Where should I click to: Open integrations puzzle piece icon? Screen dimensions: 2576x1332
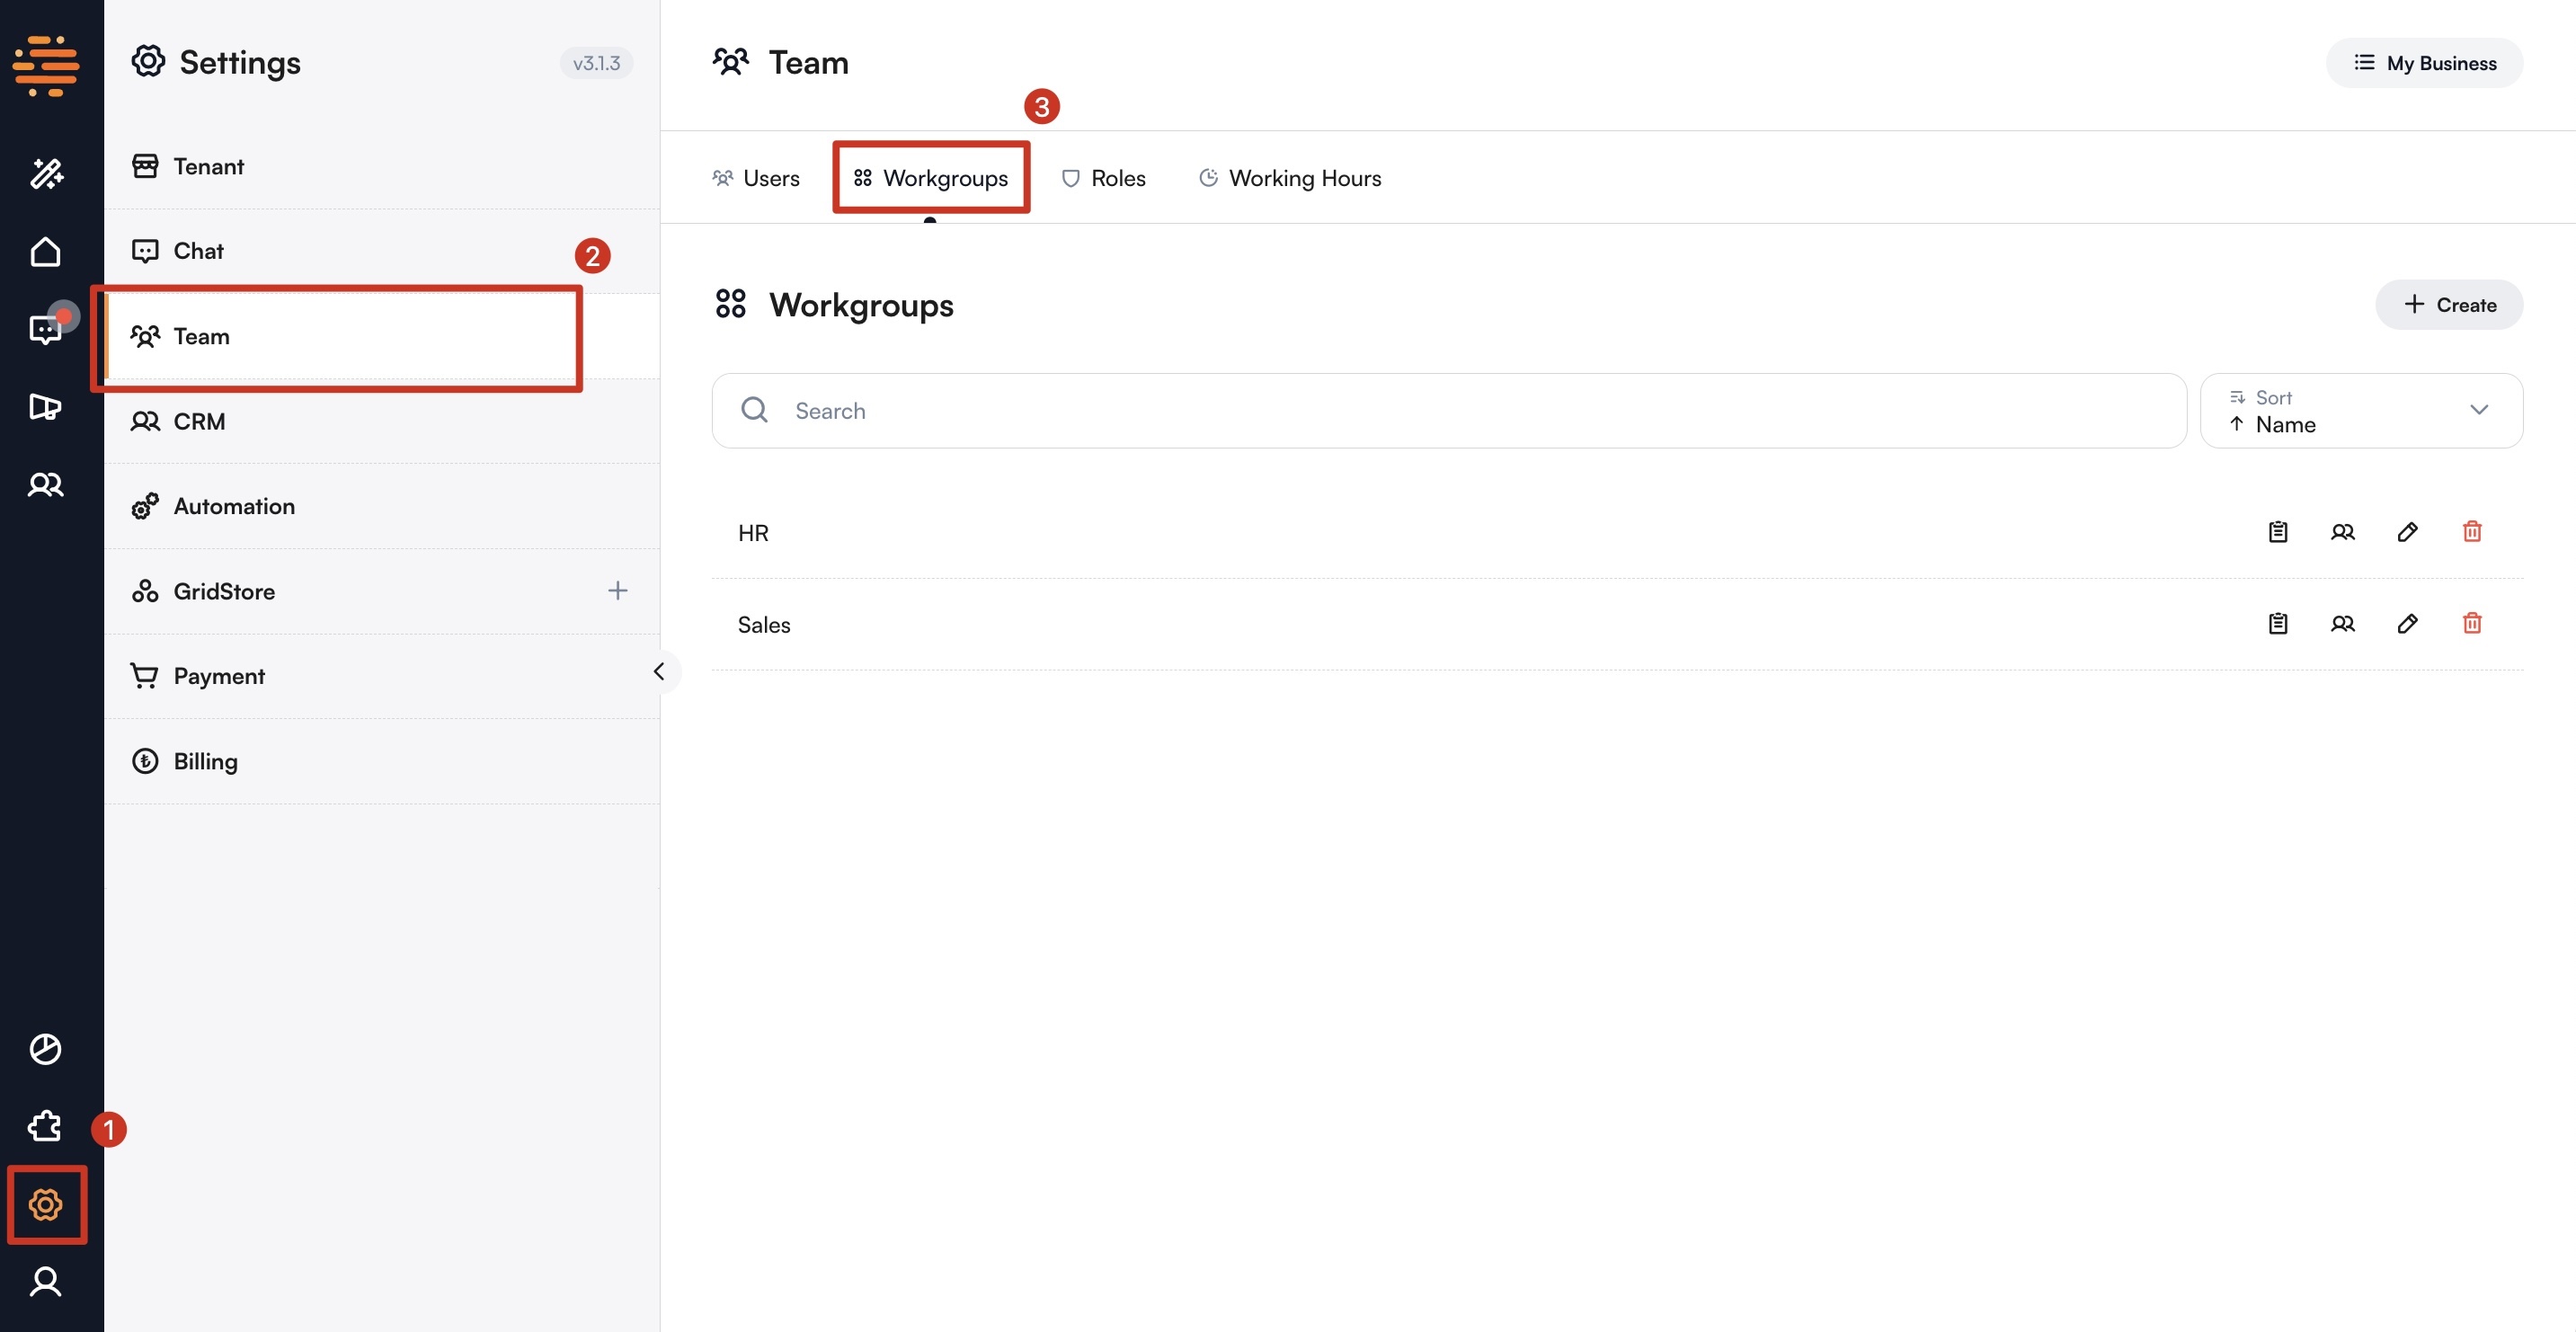click(46, 1127)
